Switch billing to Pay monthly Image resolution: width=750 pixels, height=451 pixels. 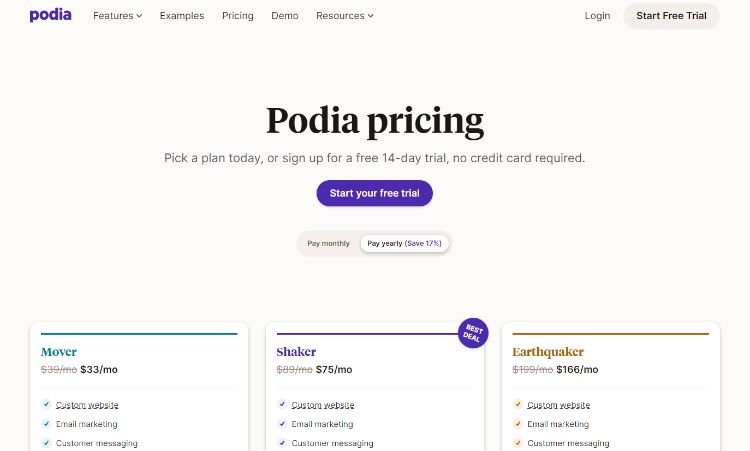pos(328,243)
